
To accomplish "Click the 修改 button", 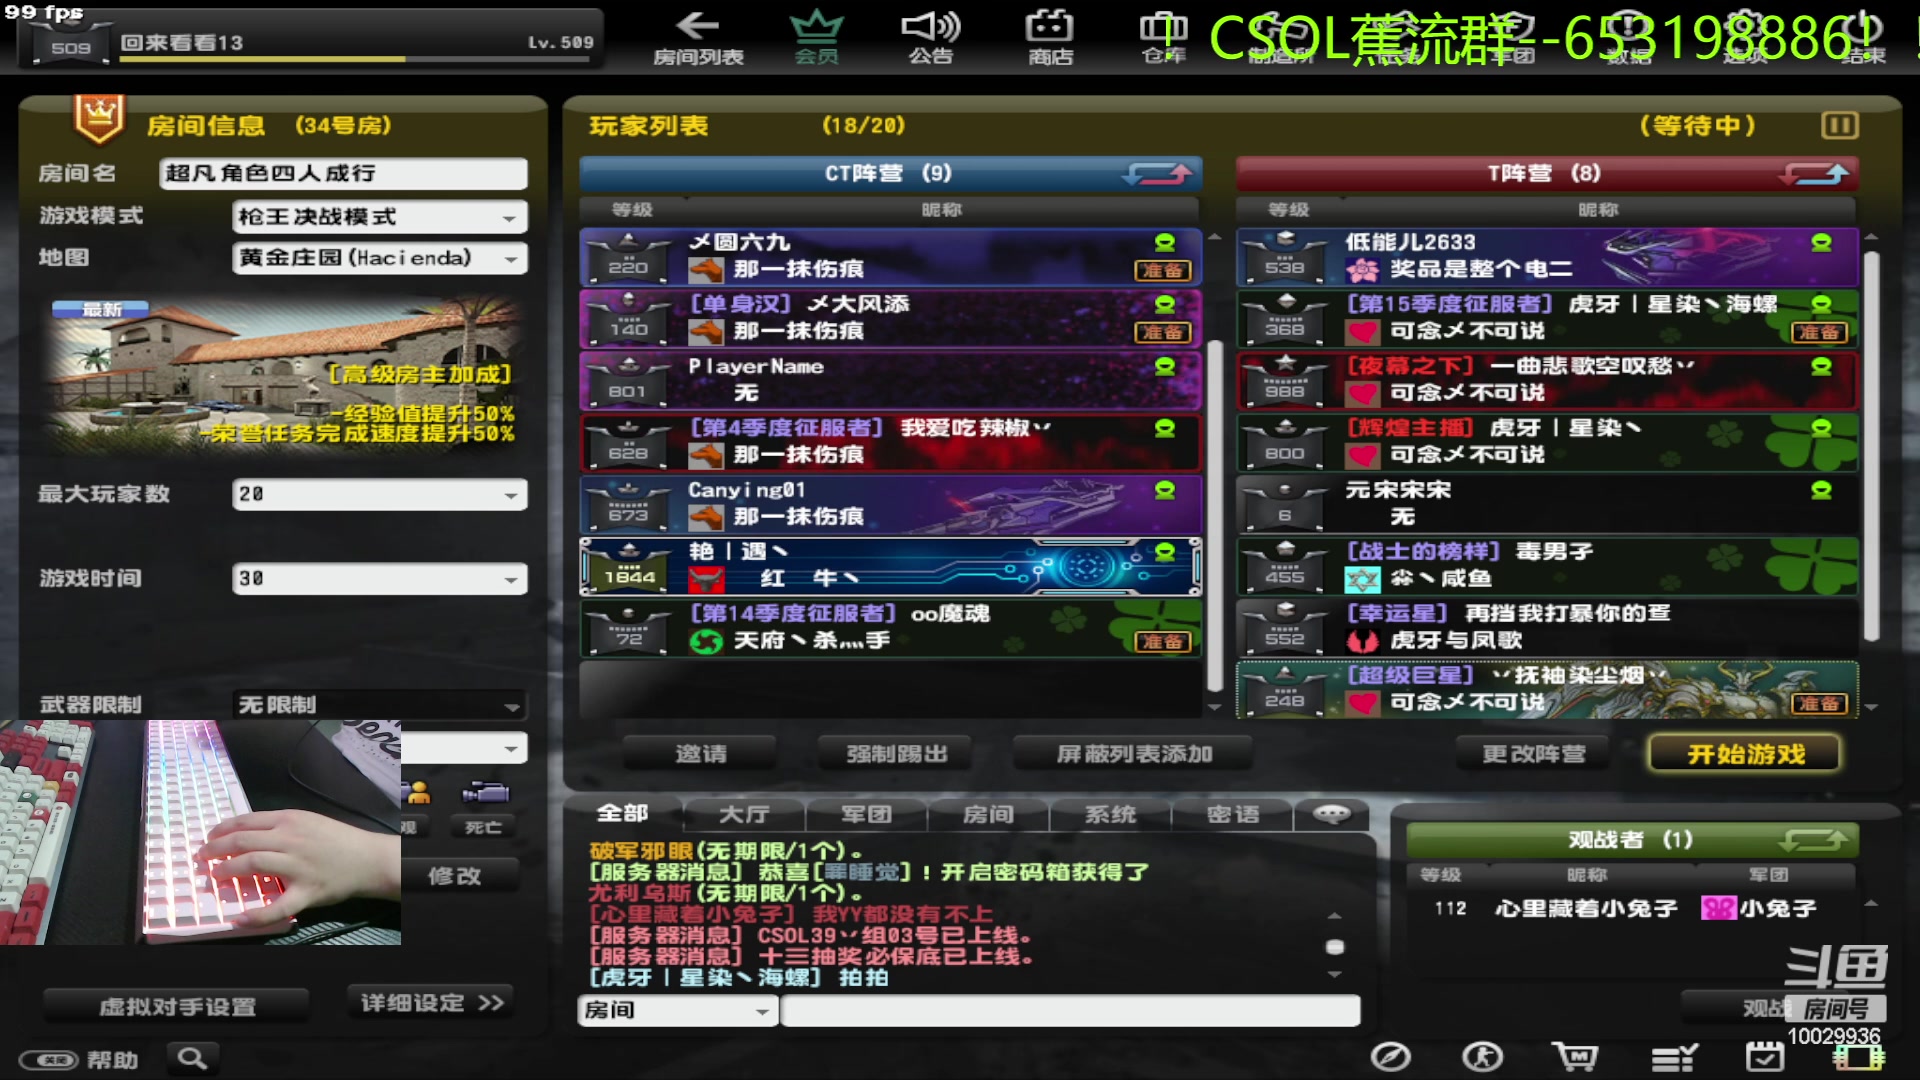I will (456, 876).
